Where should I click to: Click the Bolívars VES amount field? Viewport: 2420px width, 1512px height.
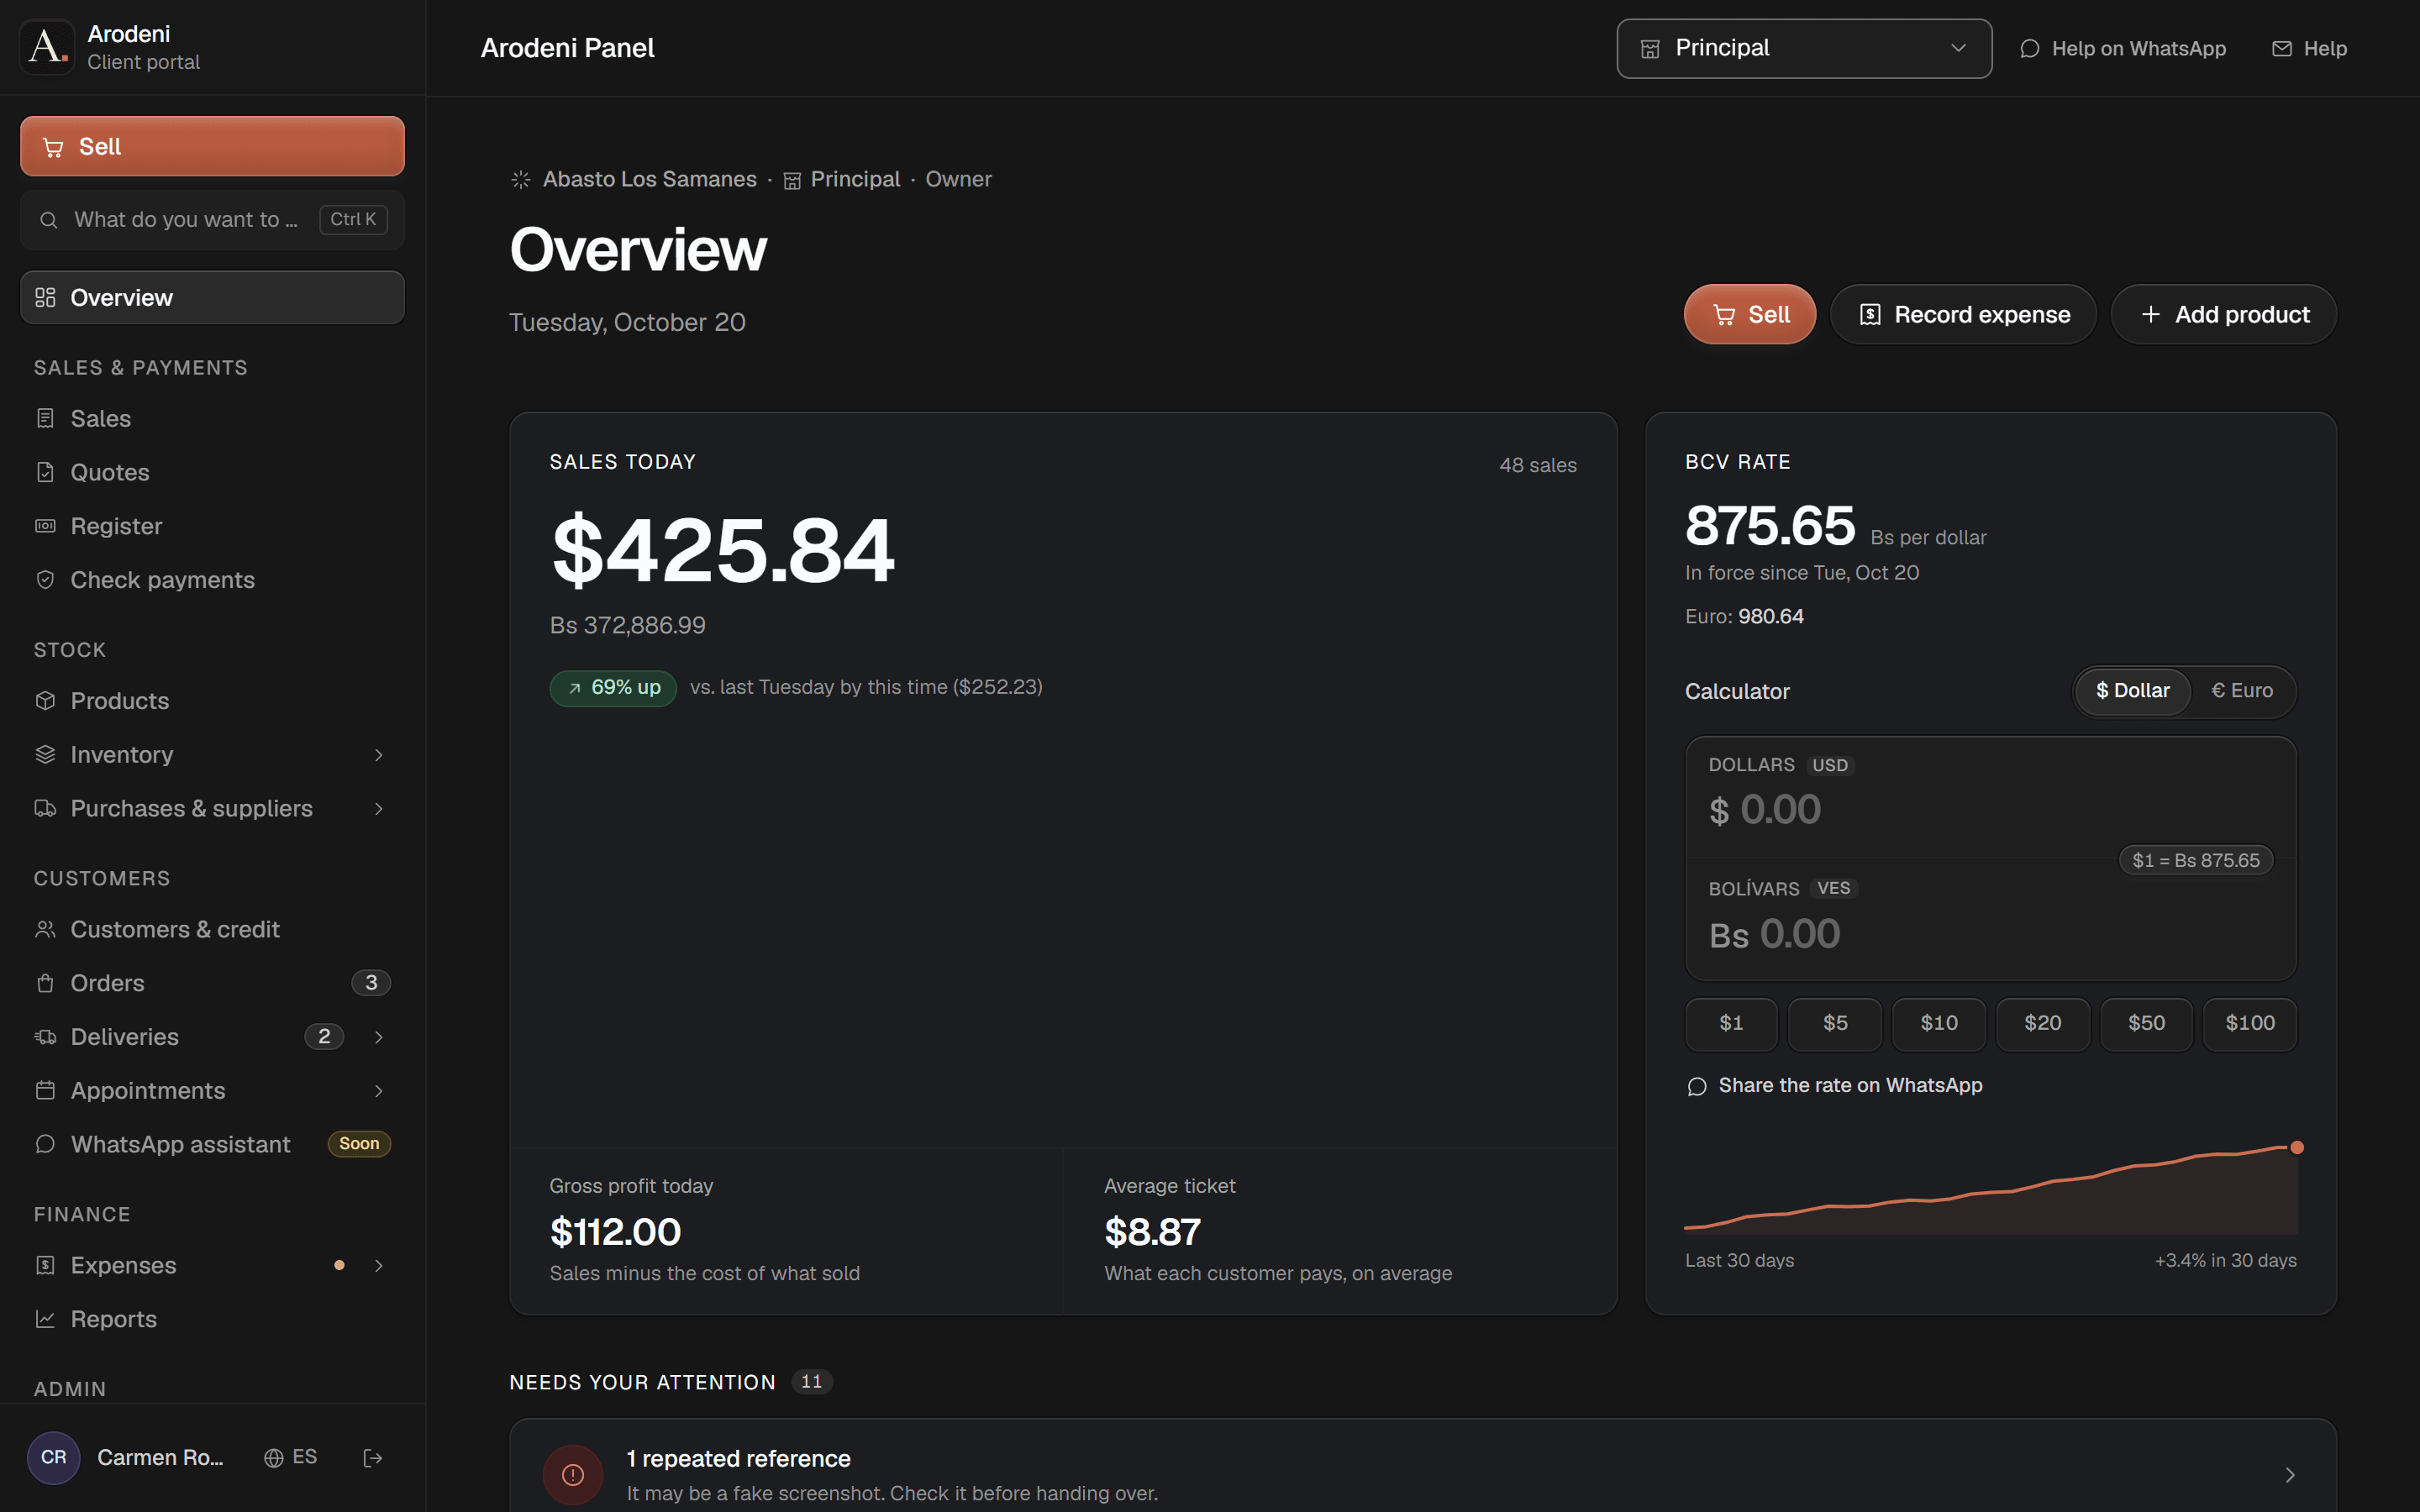(1991, 919)
